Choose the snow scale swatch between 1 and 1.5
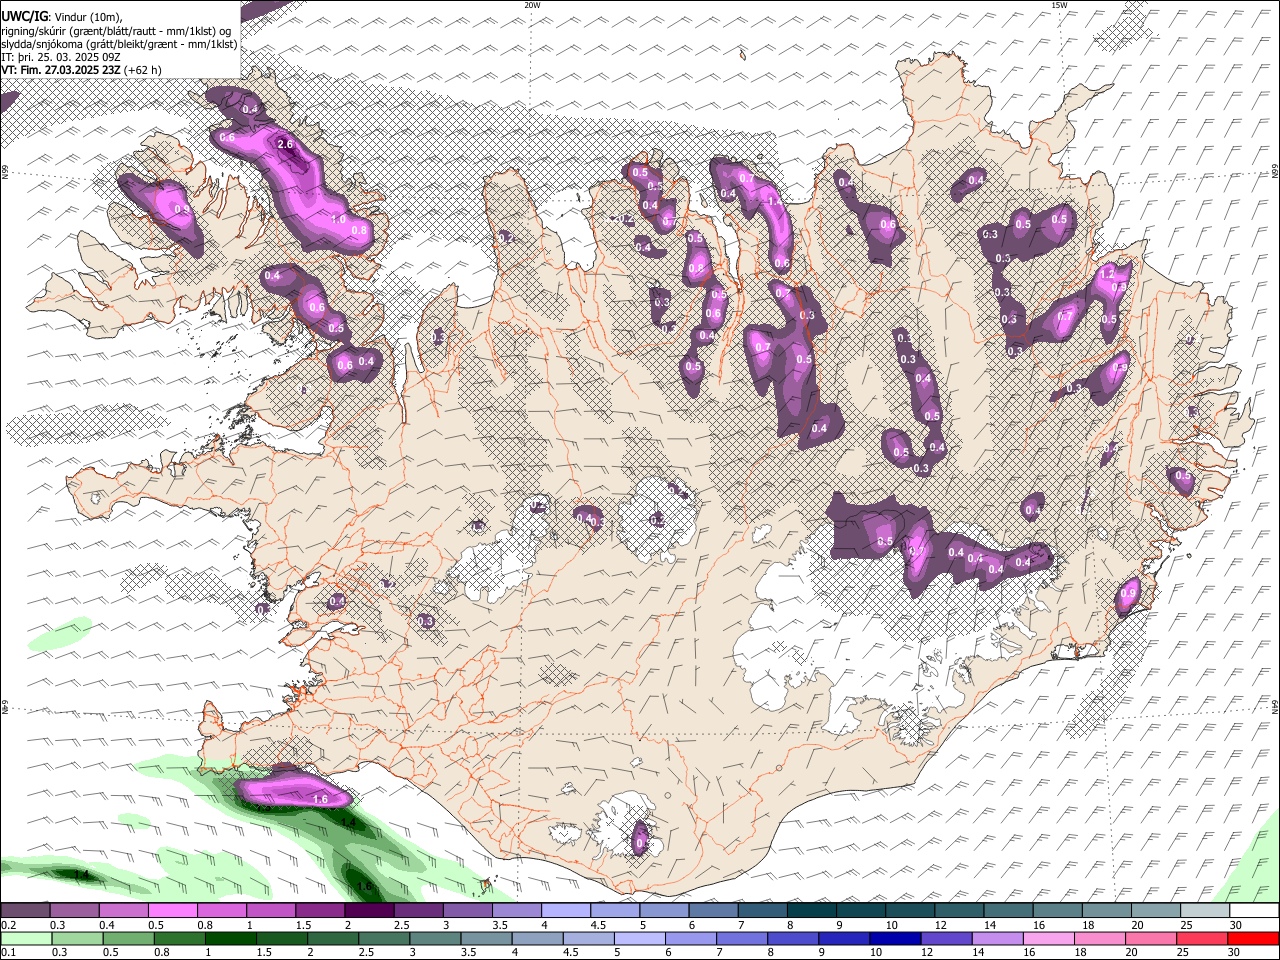Screen dimensions: 1280x960 click(270, 910)
